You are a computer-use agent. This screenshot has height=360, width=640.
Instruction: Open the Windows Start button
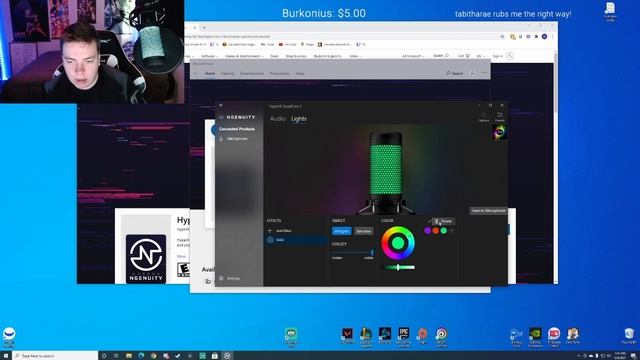pos(6,356)
